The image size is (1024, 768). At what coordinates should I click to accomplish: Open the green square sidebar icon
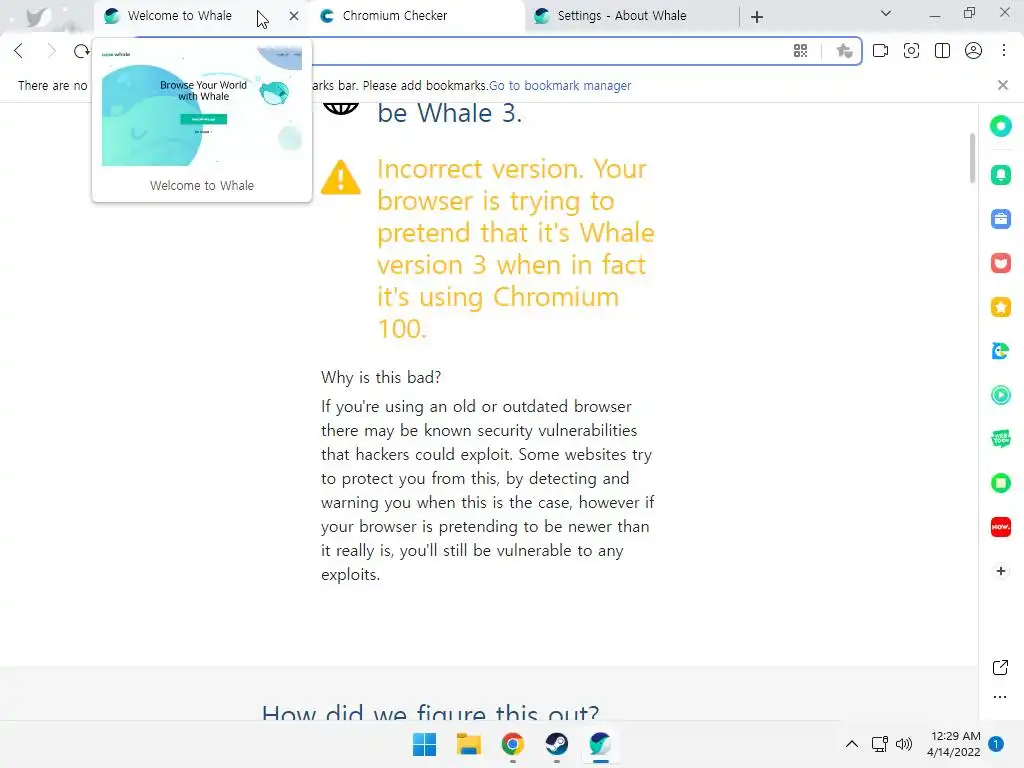click(x=1000, y=483)
